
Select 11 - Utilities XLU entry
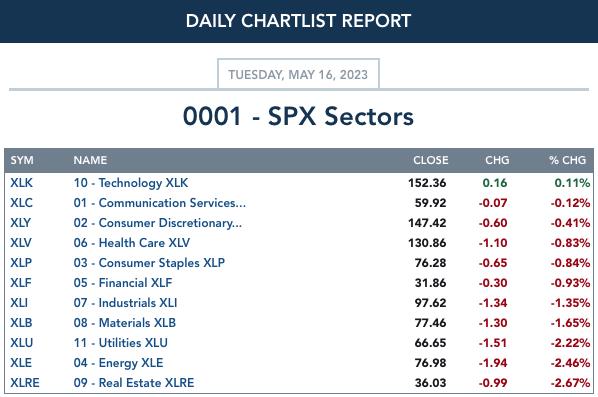click(121, 342)
